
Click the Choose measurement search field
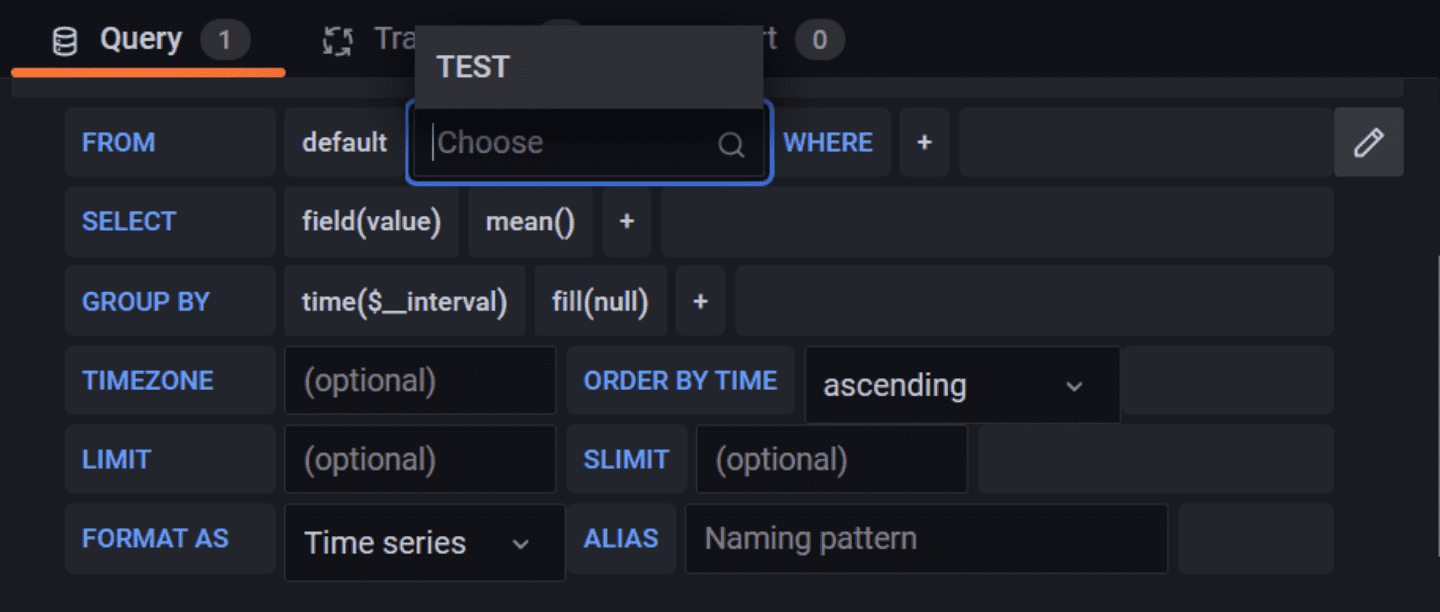pos(570,143)
